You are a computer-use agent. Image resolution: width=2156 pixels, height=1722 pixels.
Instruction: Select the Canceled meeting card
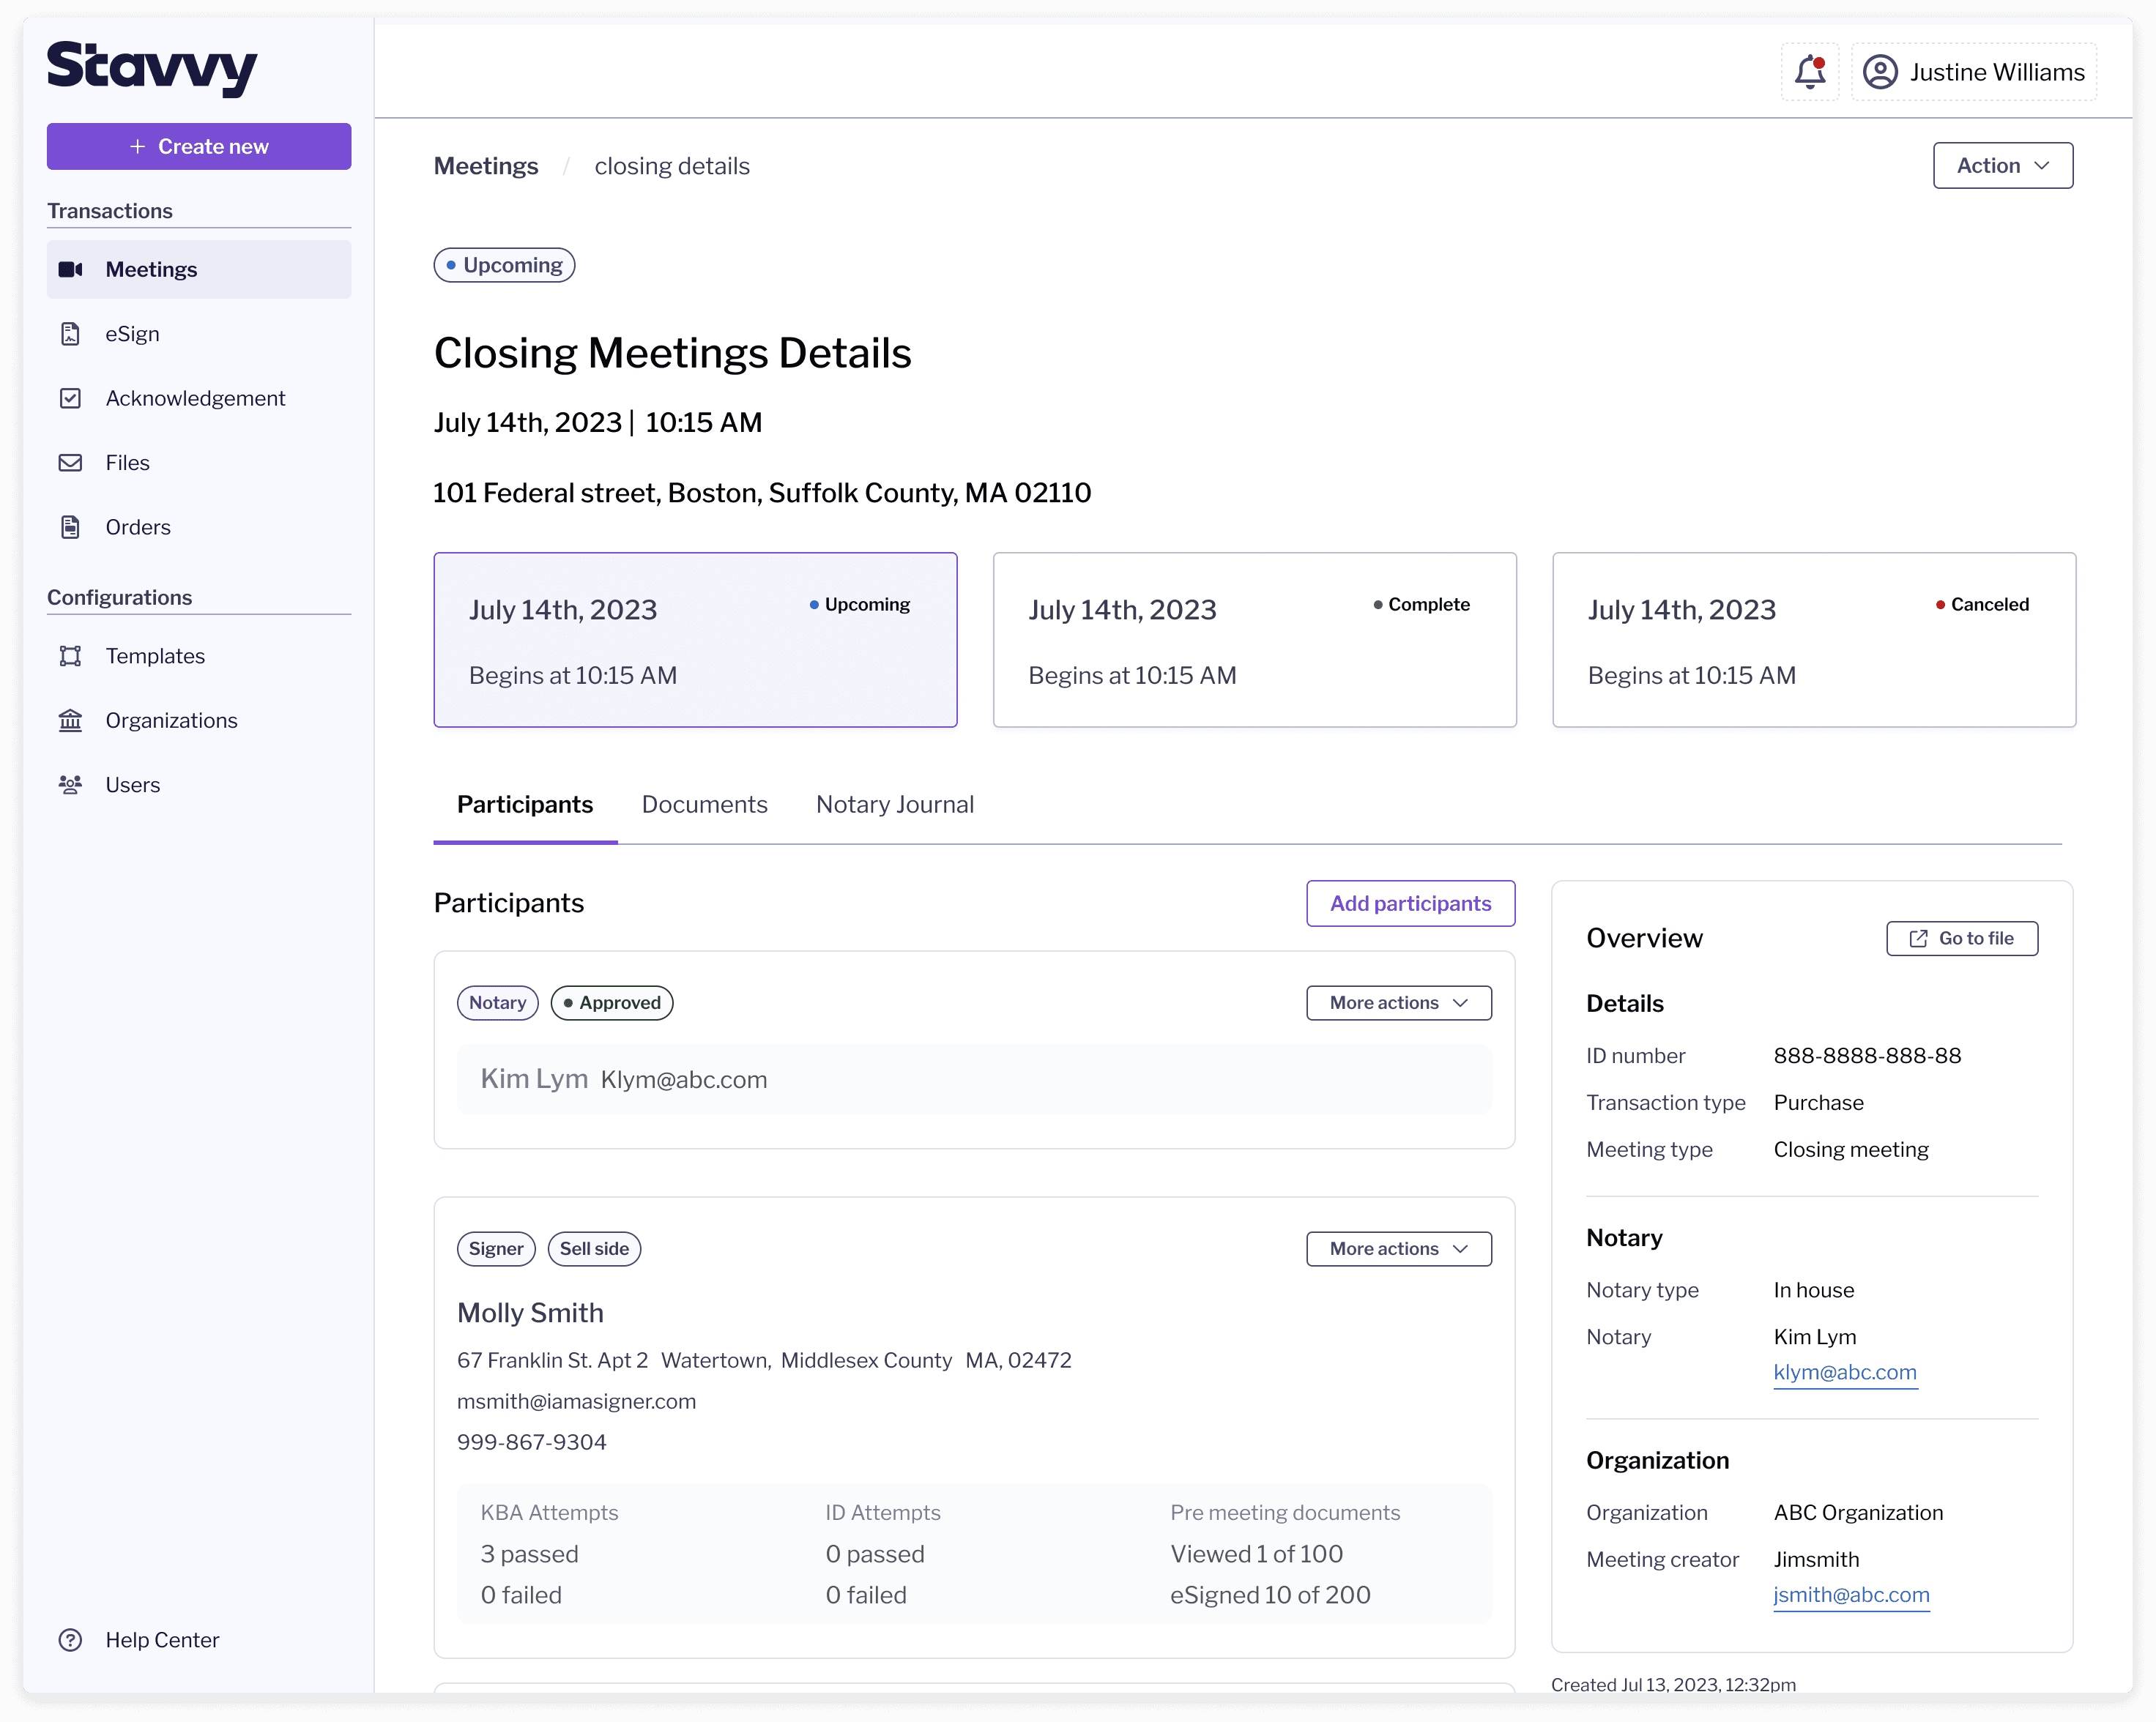tap(1813, 640)
